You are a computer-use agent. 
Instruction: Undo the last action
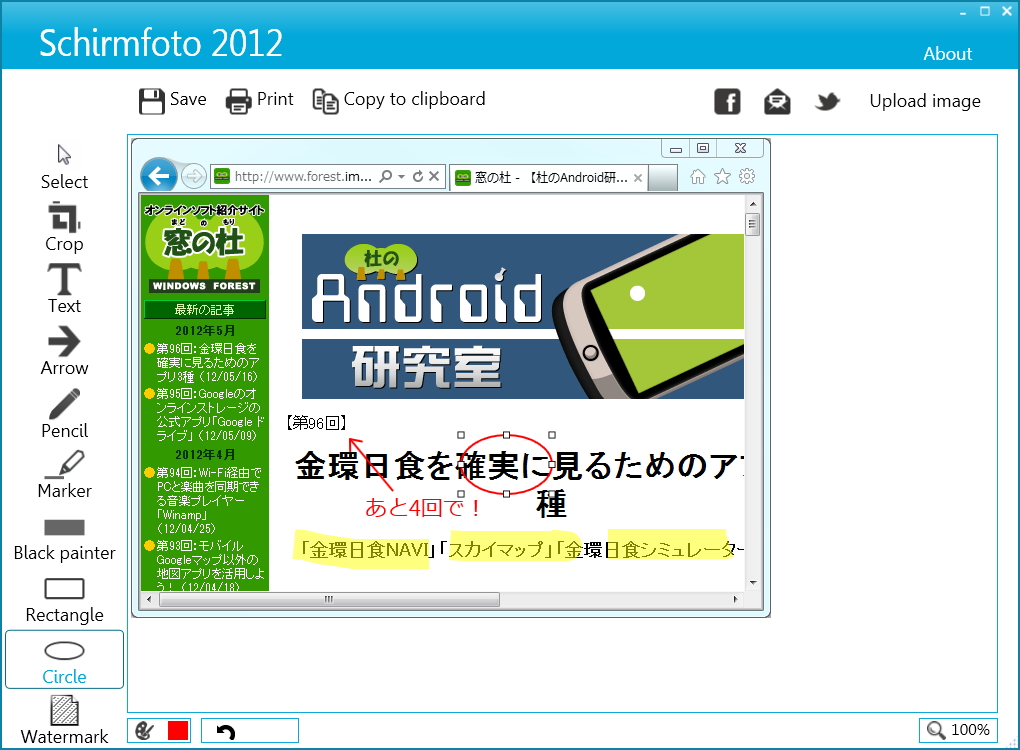tap(226, 732)
